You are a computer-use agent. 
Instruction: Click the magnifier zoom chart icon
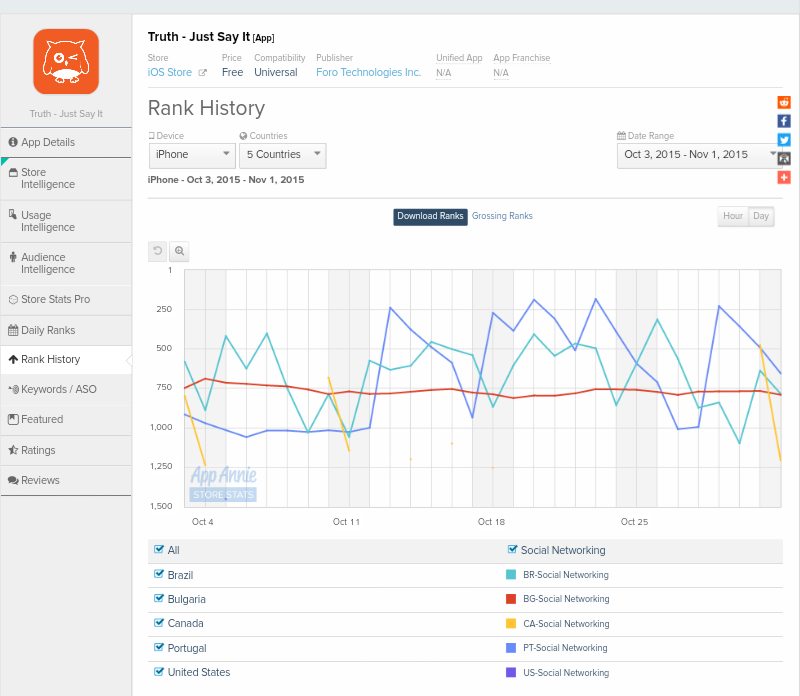[180, 251]
